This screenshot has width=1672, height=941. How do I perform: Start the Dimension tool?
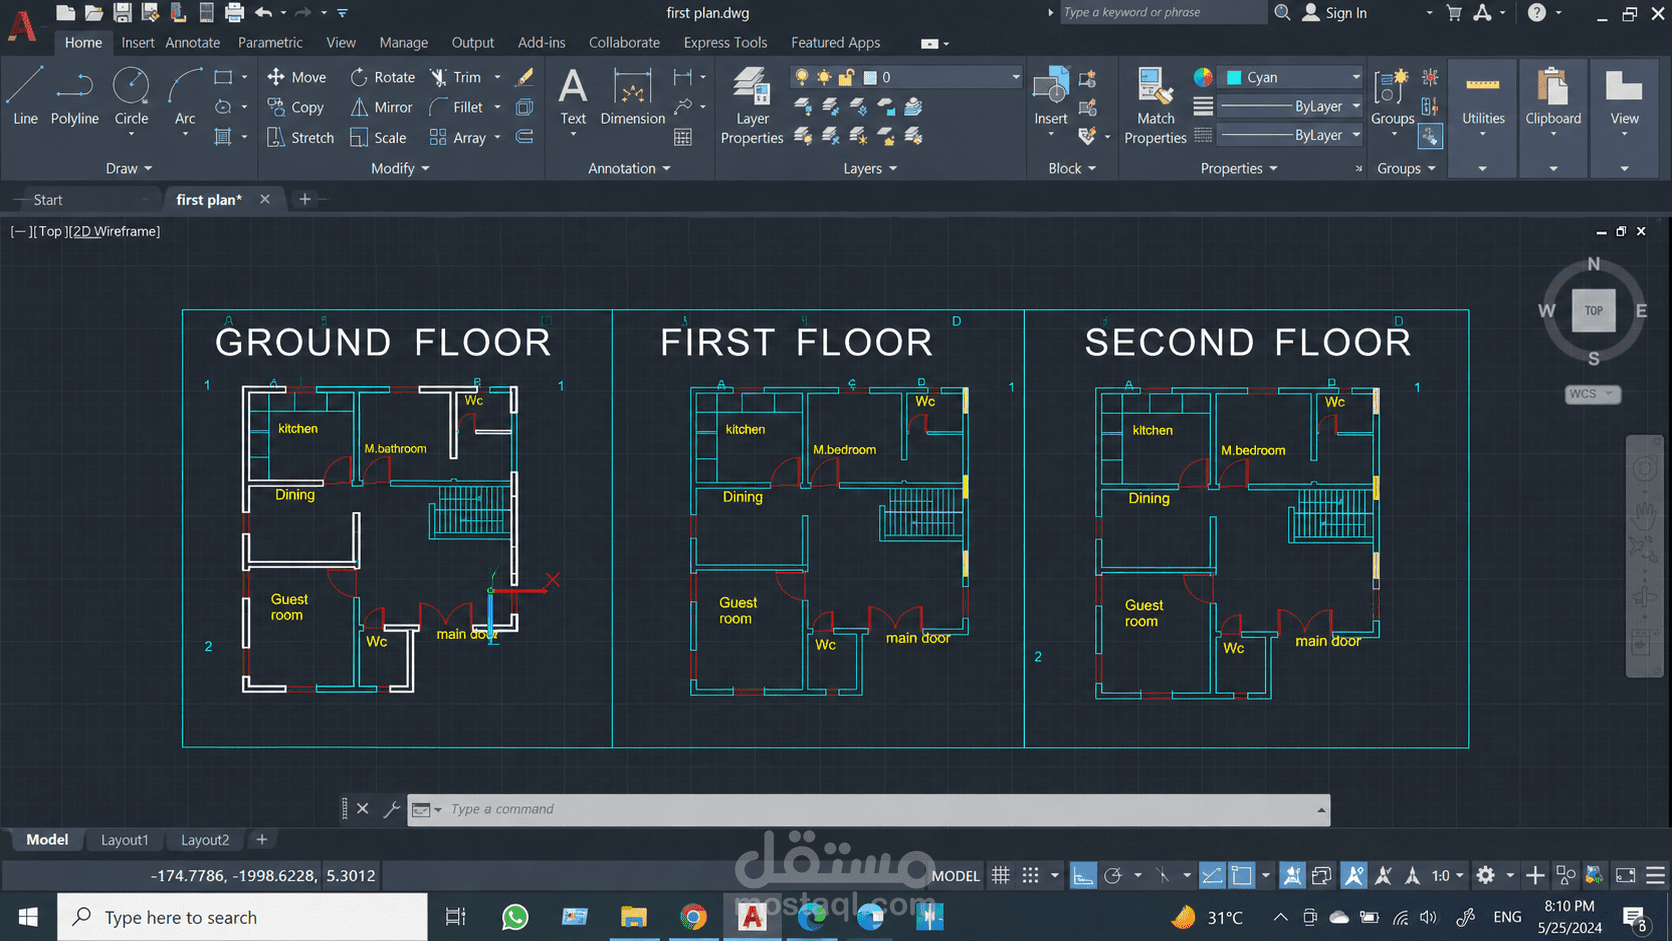632,96
